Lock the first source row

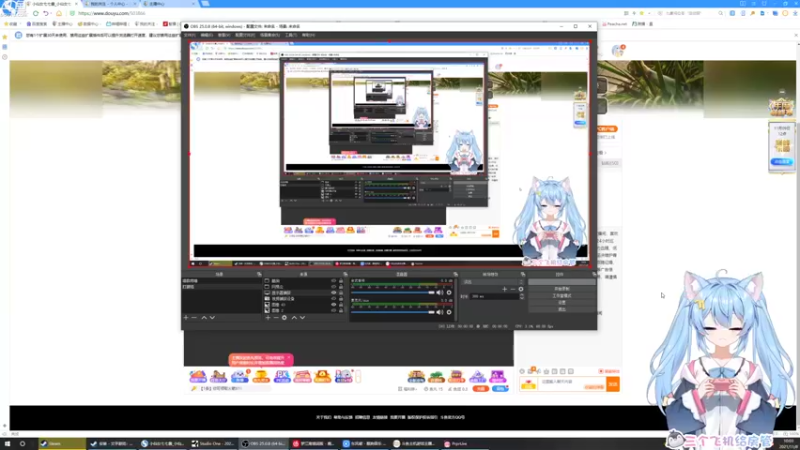pos(341,281)
